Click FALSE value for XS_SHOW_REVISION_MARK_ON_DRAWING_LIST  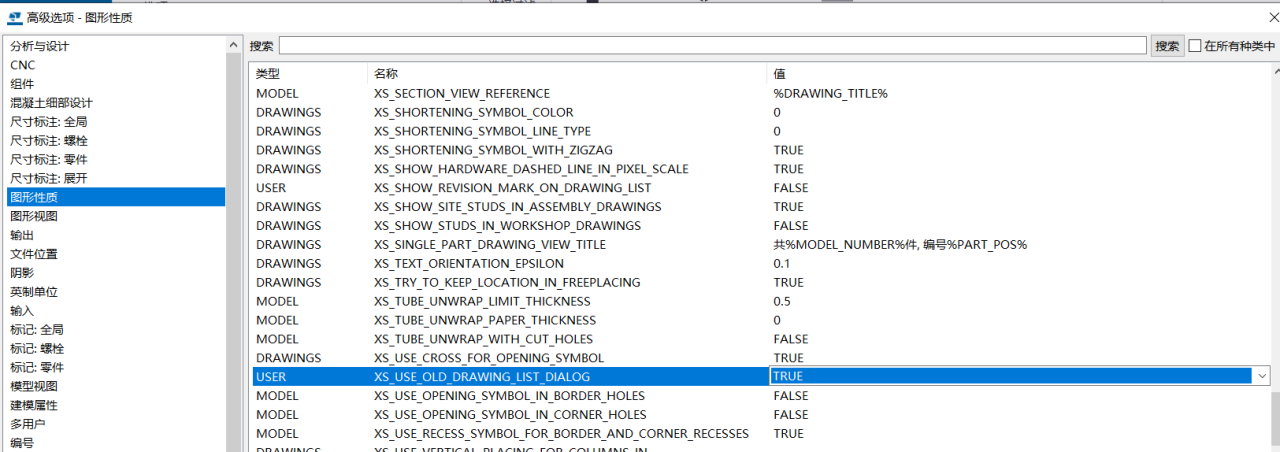coord(790,188)
